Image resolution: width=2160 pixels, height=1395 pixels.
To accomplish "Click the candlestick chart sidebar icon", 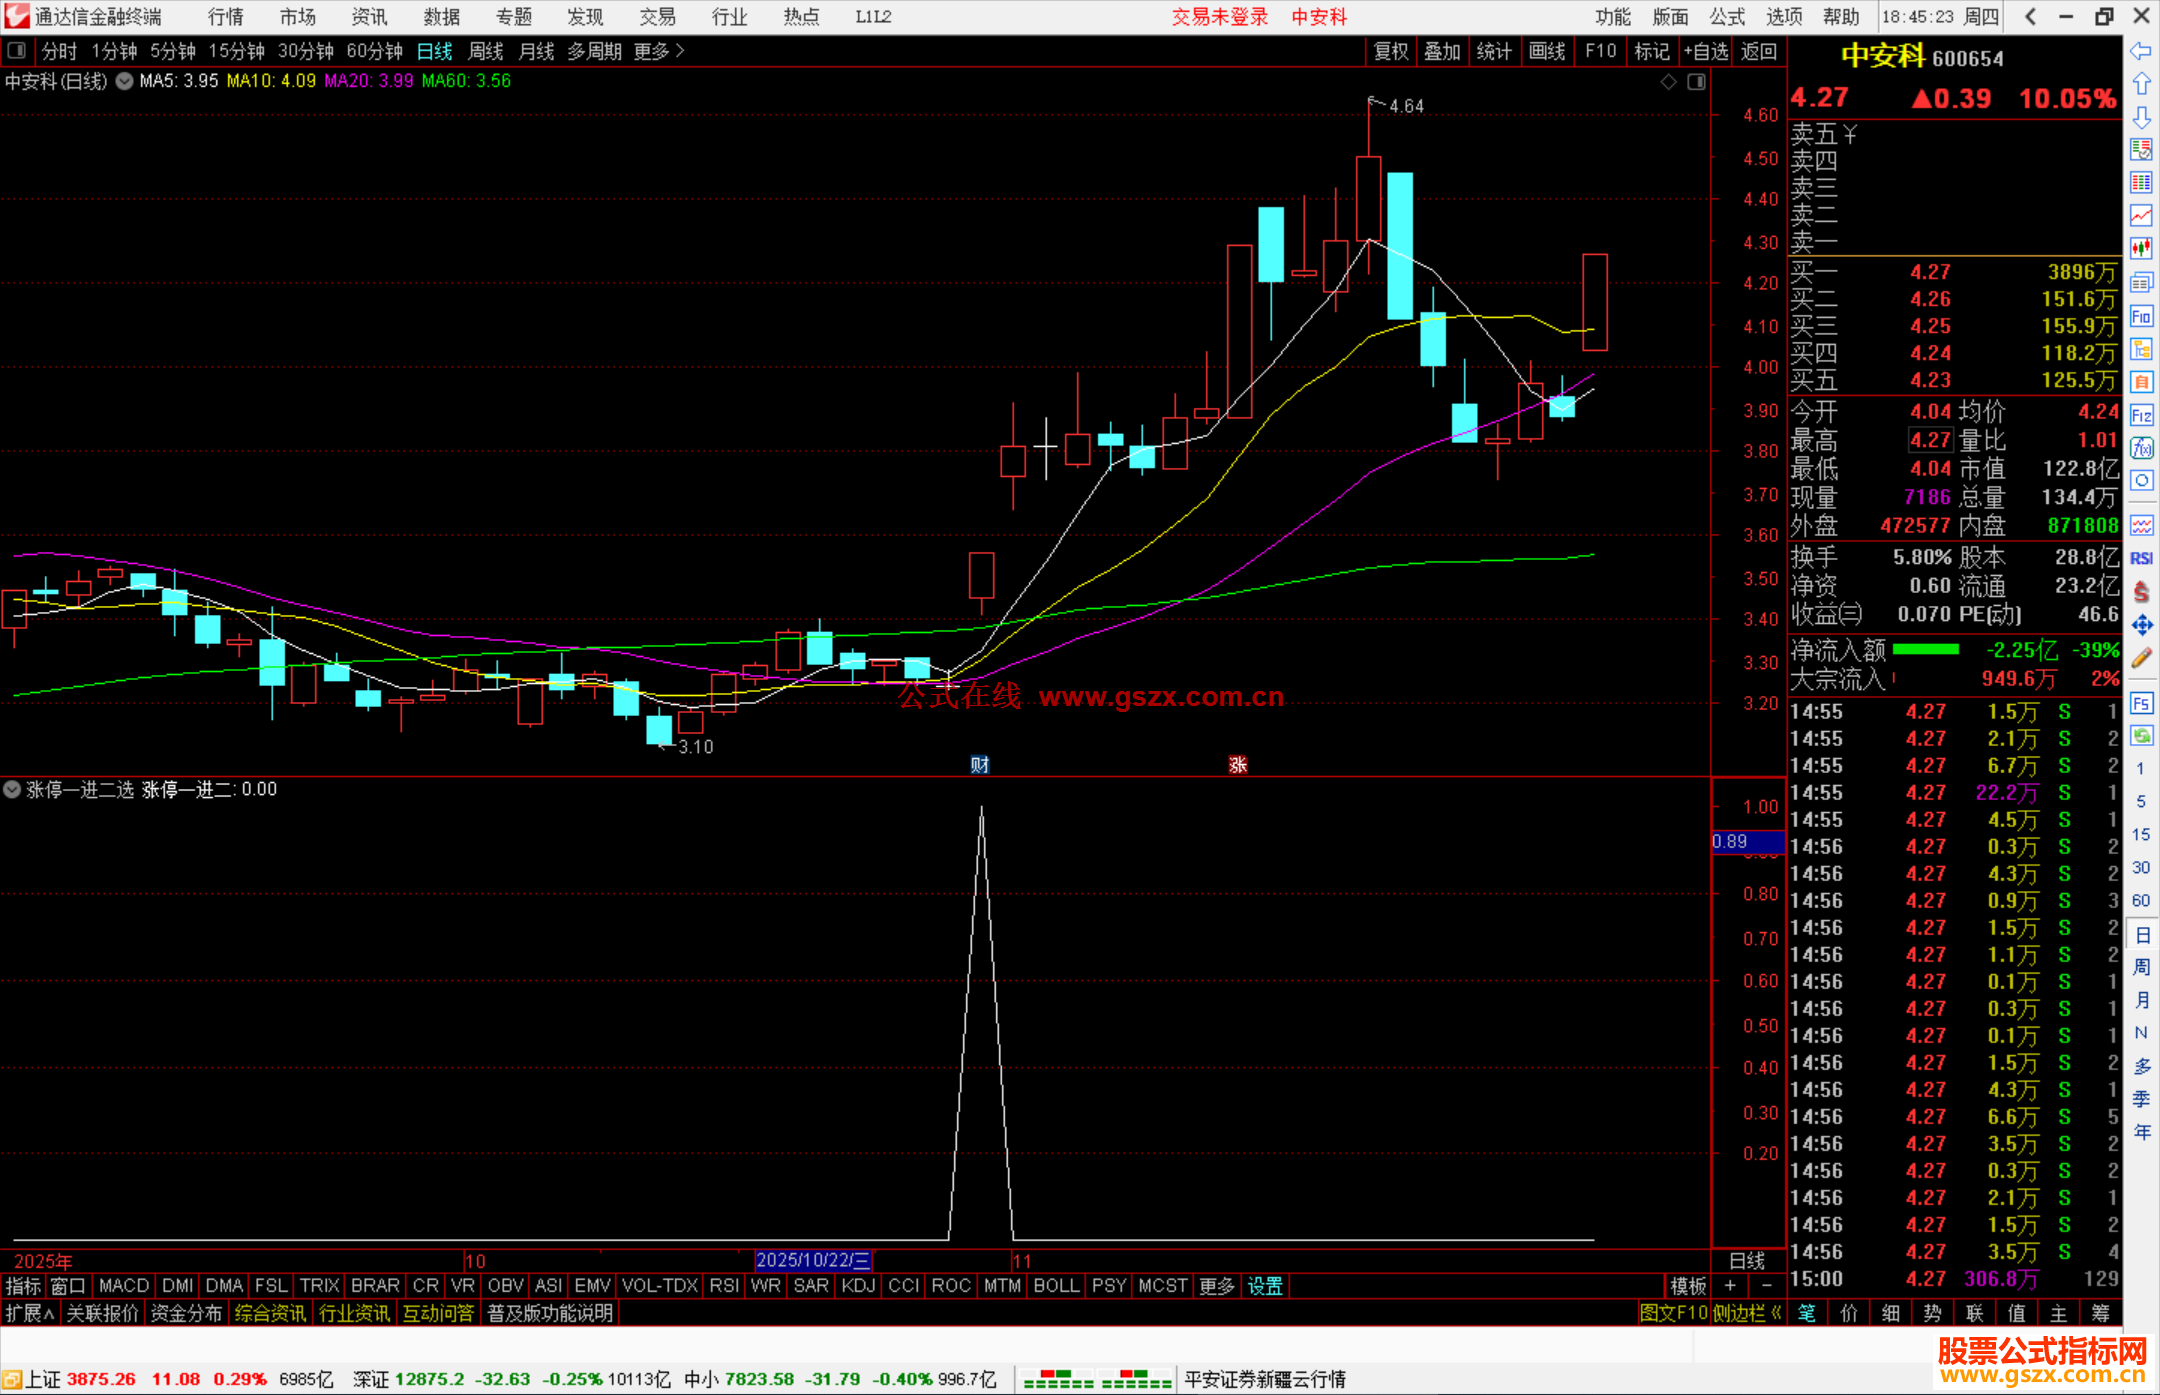I will click(2141, 248).
